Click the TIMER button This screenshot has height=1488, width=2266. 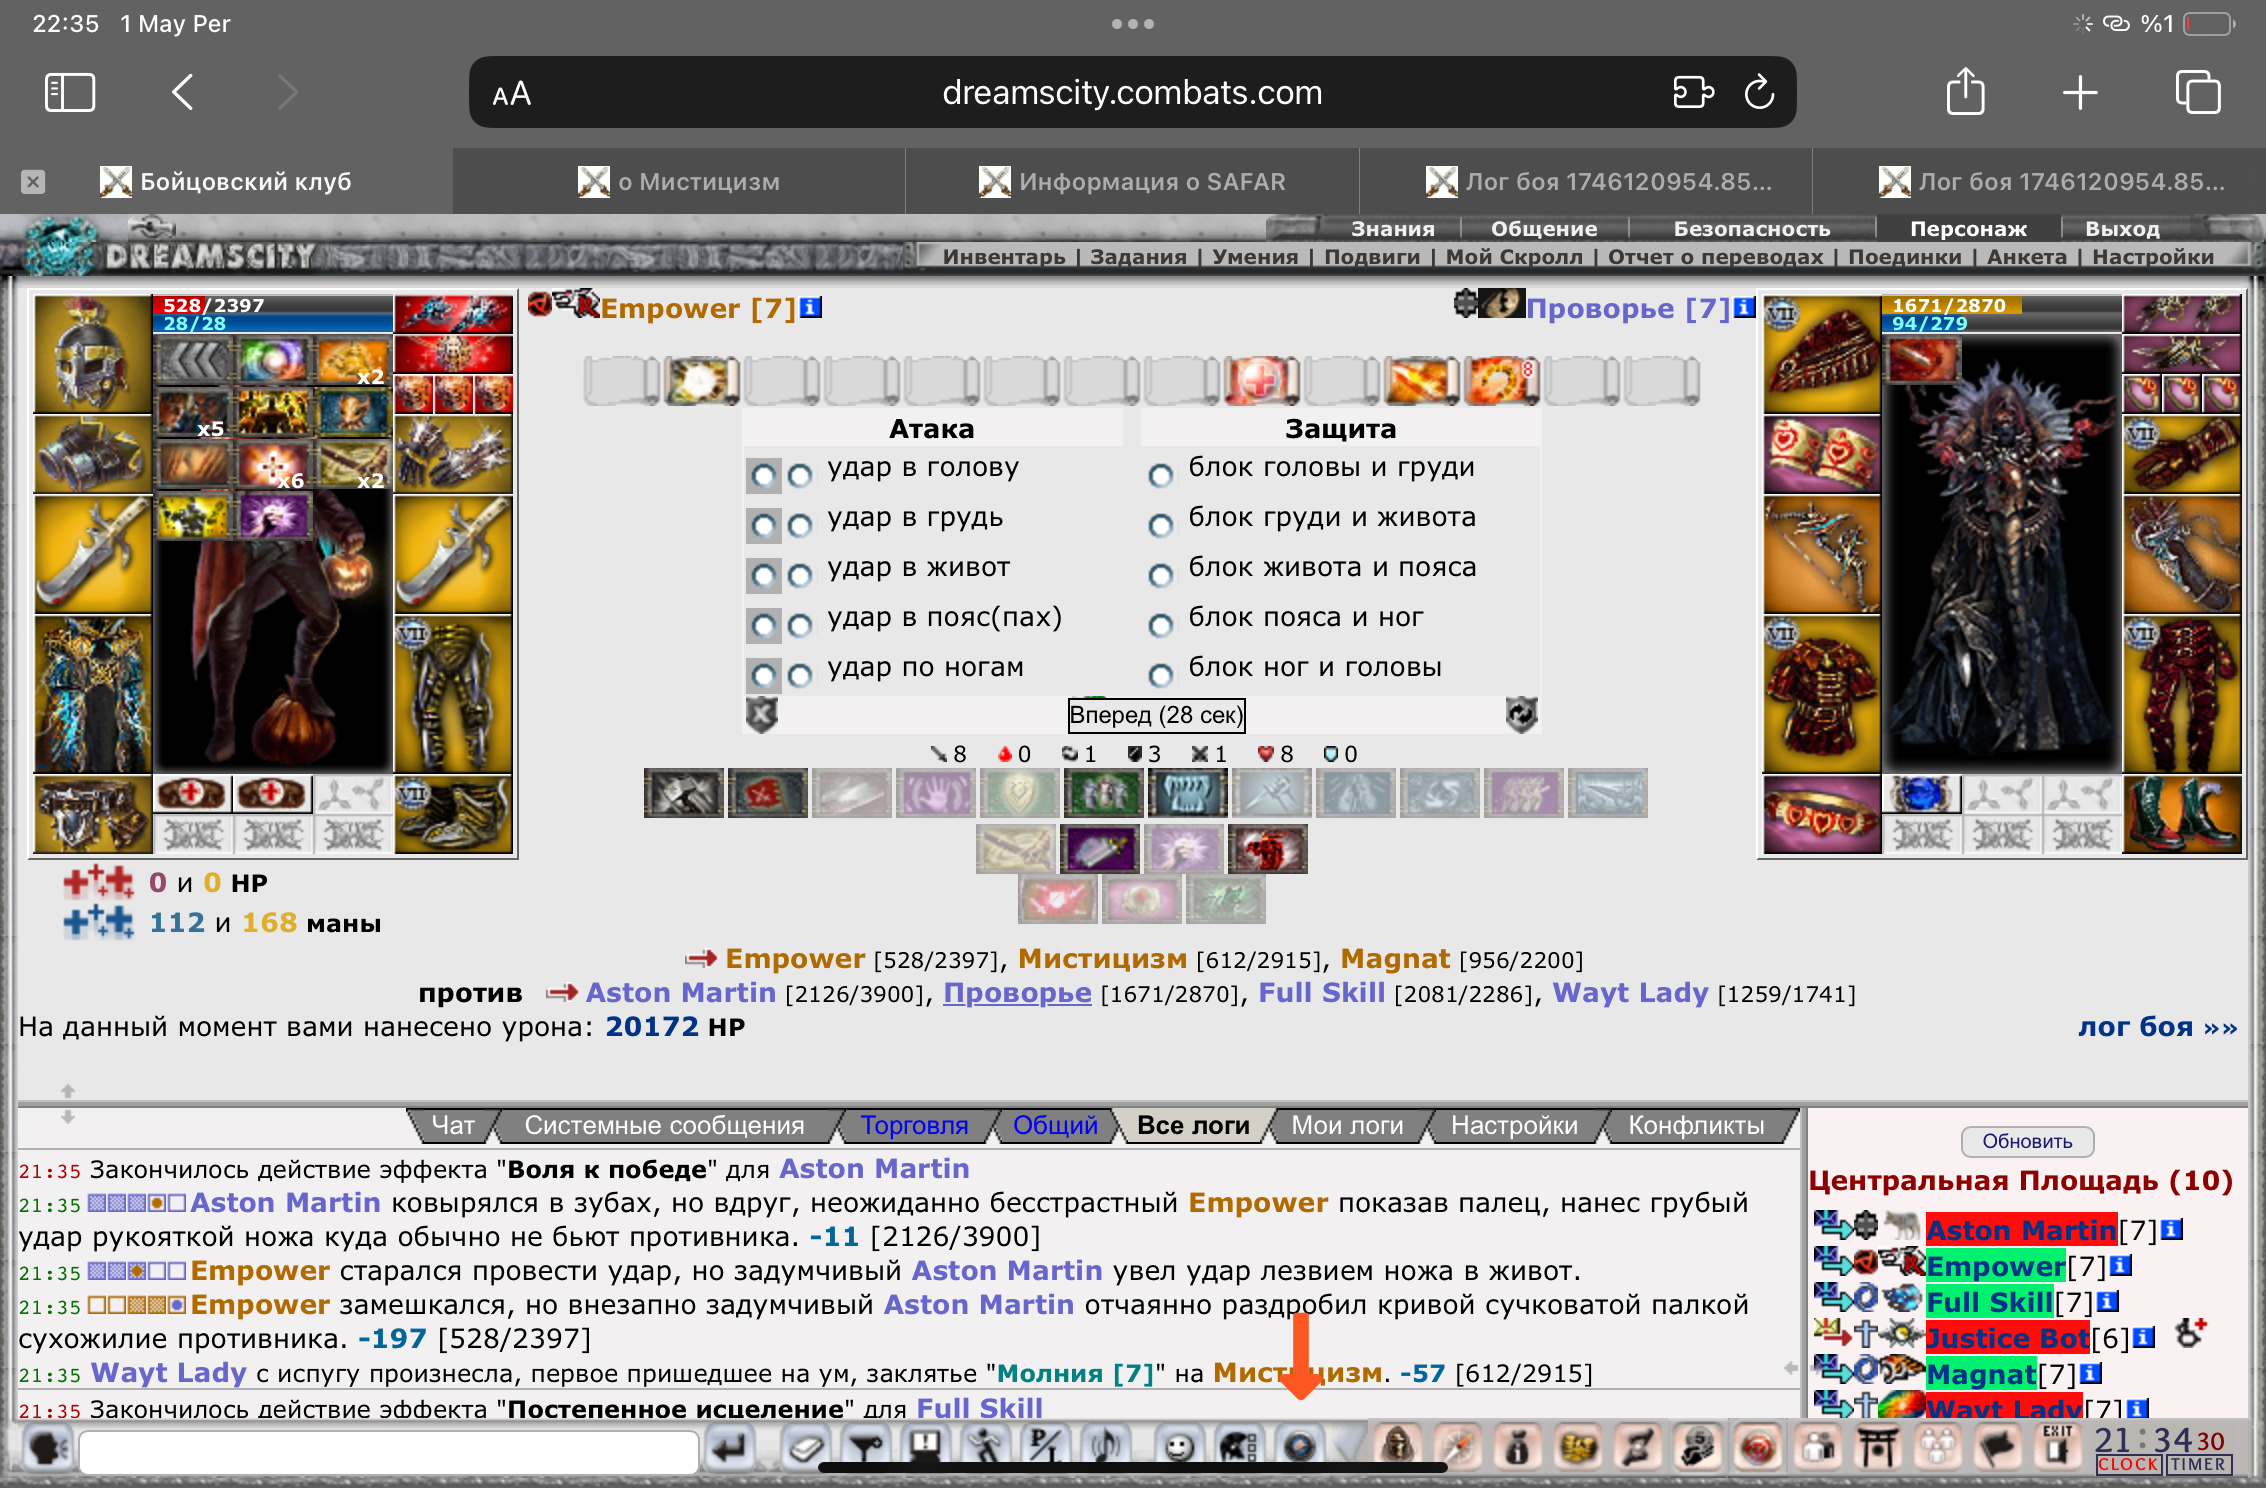coord(2198,1465)
